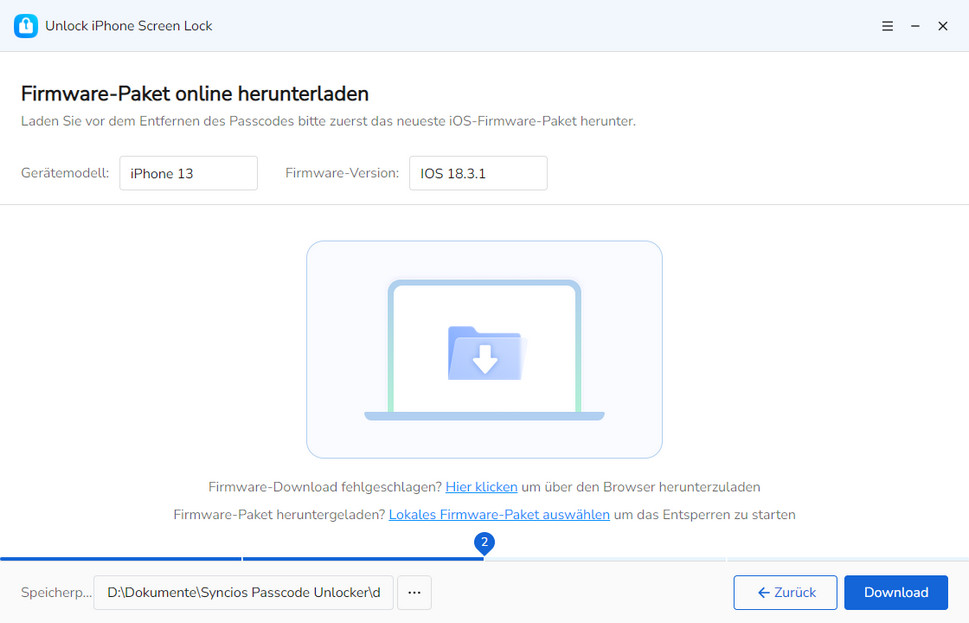This screenshot has width=969, height=623.
Task: Click the 'Gerätemodell:' label
Action: tap(65, 173)
